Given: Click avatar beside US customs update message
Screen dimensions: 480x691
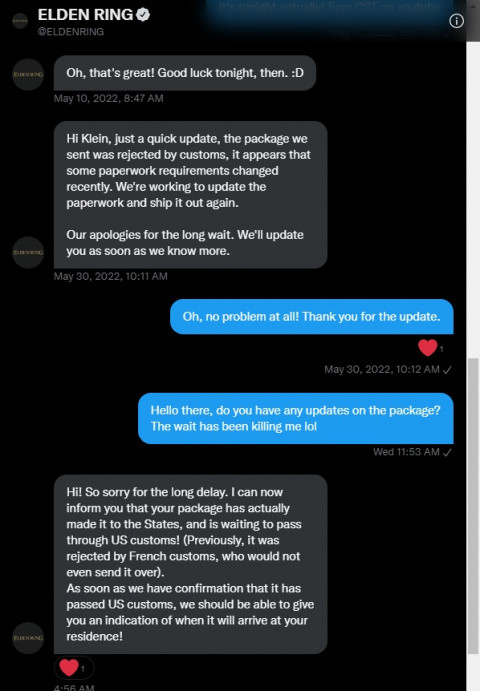Looking at the screenshot, I should pos(28,638).
